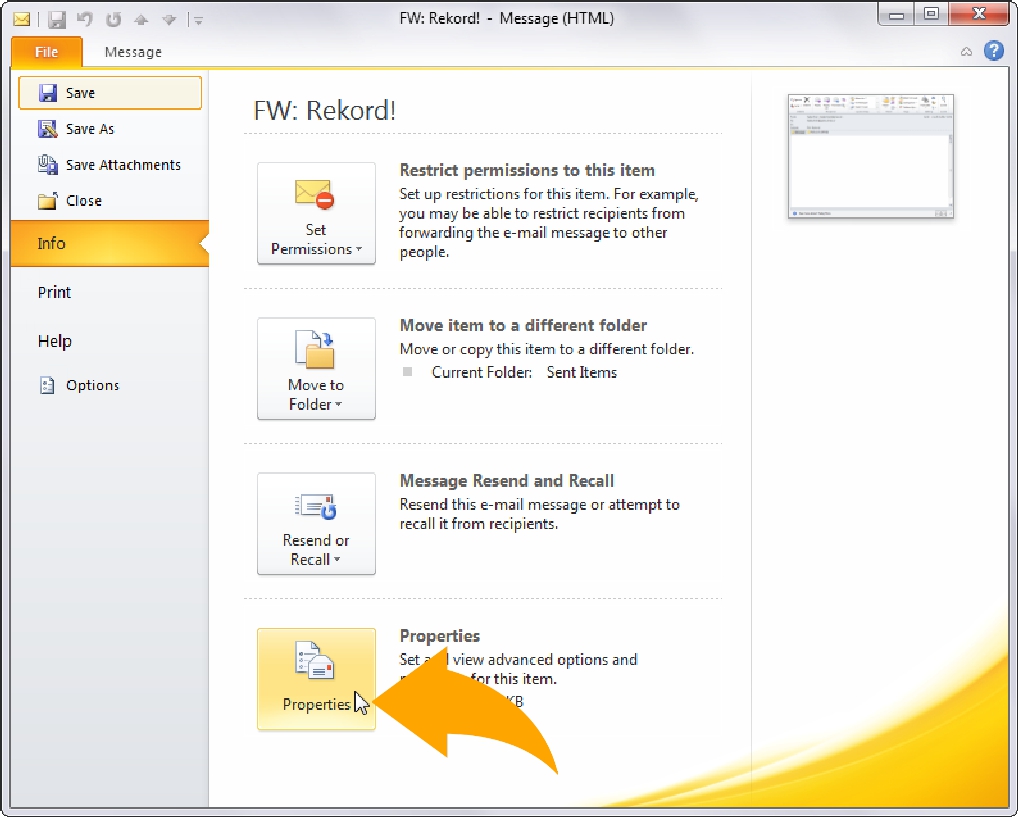
Task: Expand the Resend or Recall dropdown button
Action: coord(316,523)
